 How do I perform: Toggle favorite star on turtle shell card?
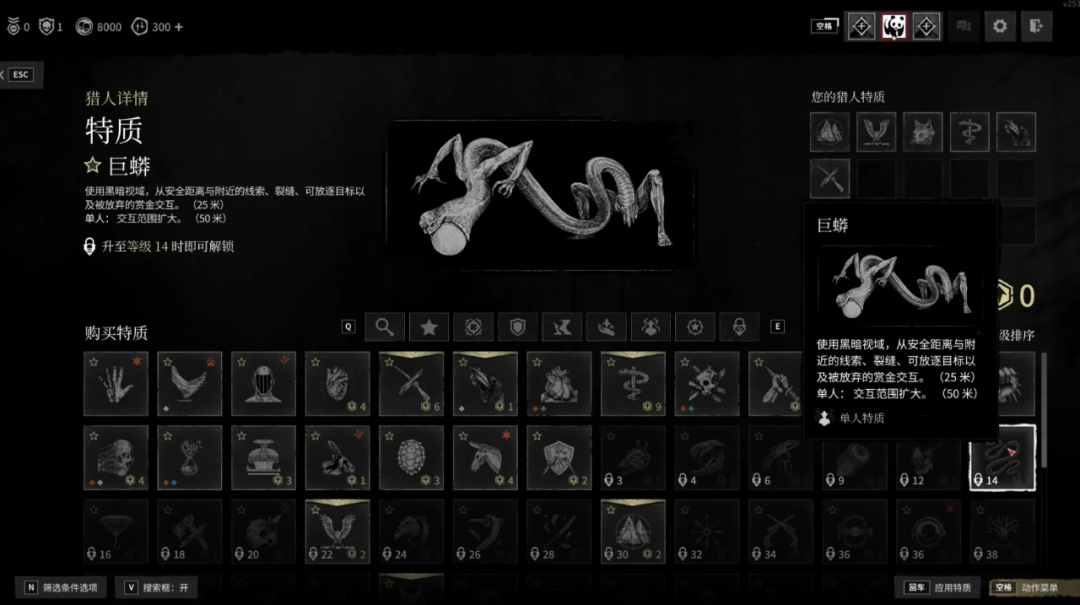coord(389,435)
